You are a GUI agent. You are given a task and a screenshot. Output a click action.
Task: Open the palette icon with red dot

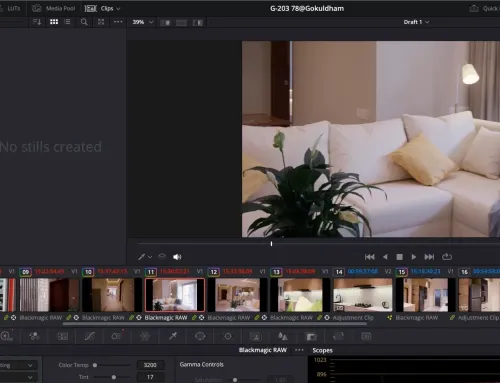point(116,336)
